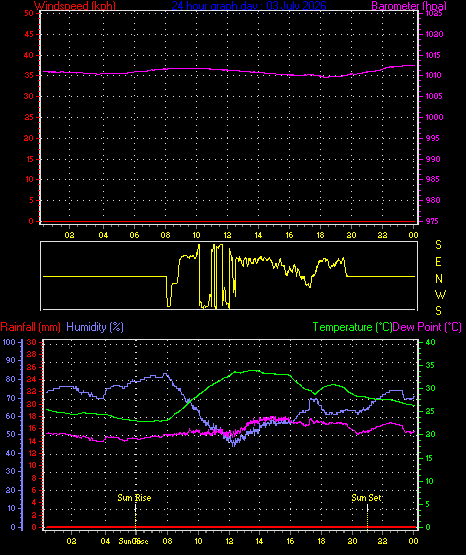Image resolution: width=466 pixels, height=555 pixels.
Task: Click humidity axis value "90"
Action: coord(11,360)
